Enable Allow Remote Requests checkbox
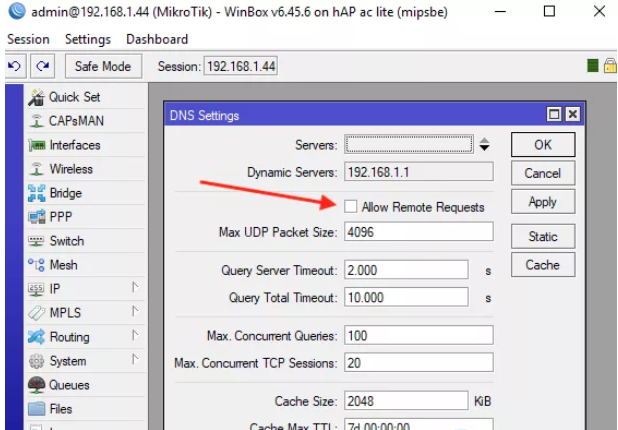Viewport: 618px width, 430px height. pyautogui.click(x=351, y=207)
